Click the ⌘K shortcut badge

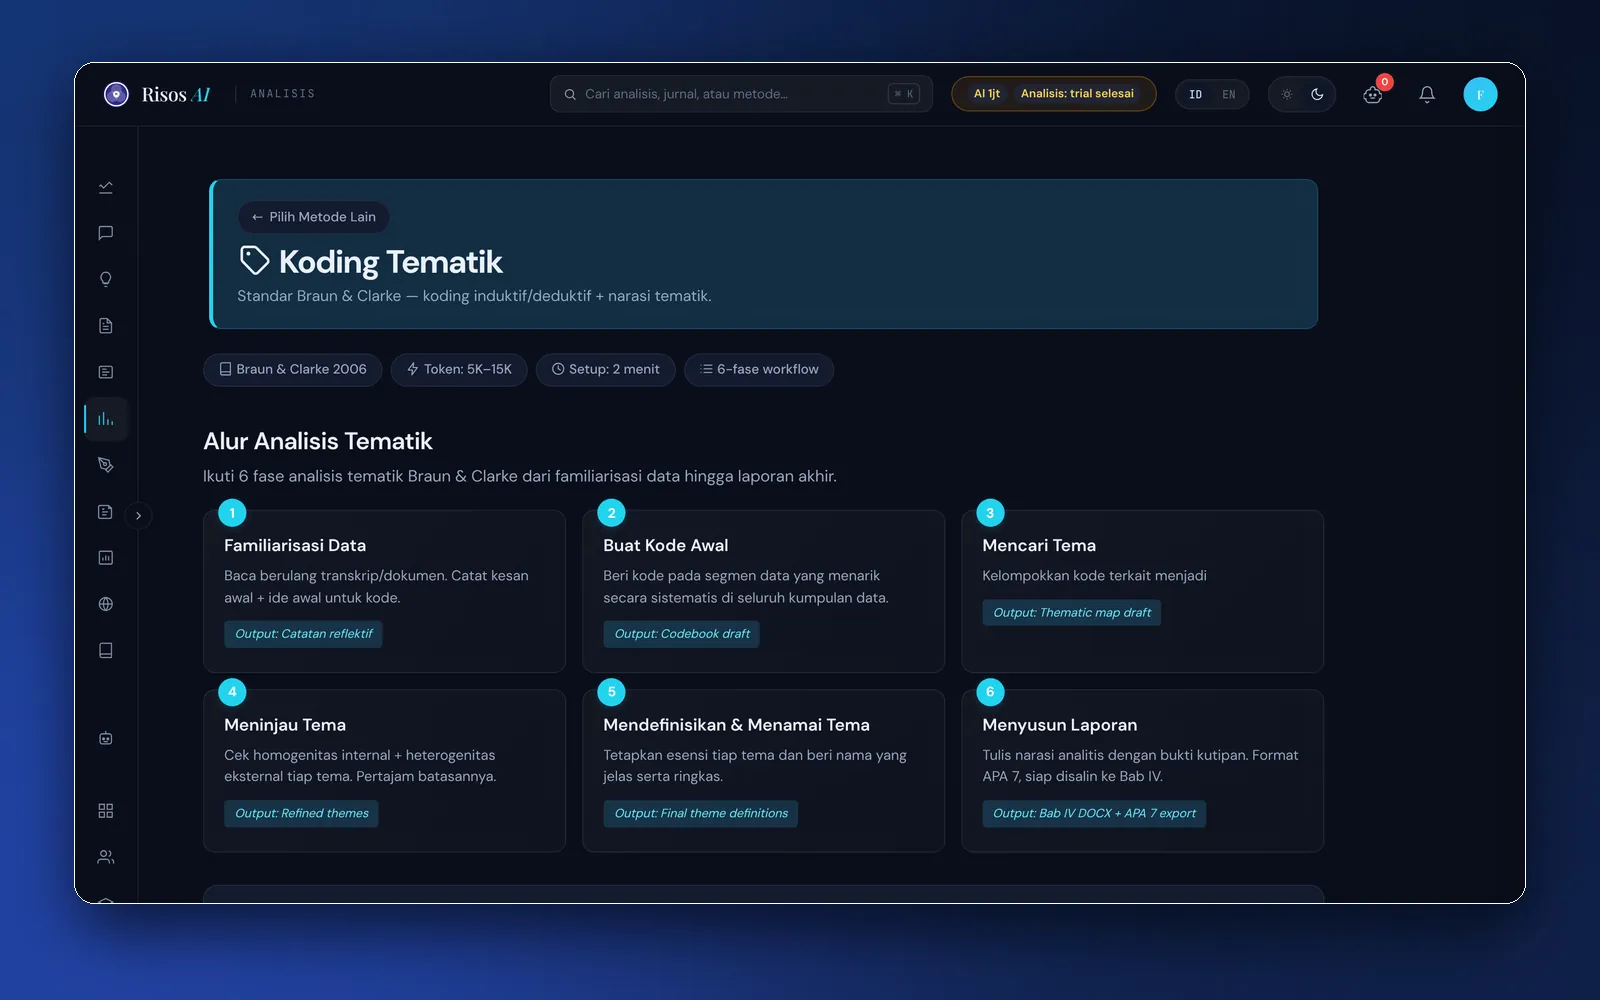[904, 94]
